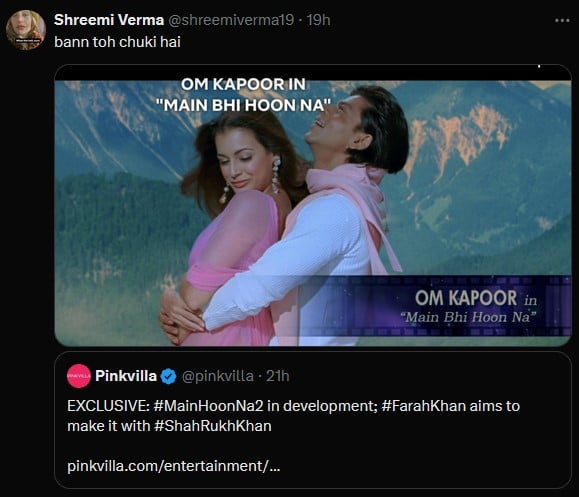Click the Pinkvilla logo avatar
This screenshot has height=497, width=579.
click(x=79, y=376)
